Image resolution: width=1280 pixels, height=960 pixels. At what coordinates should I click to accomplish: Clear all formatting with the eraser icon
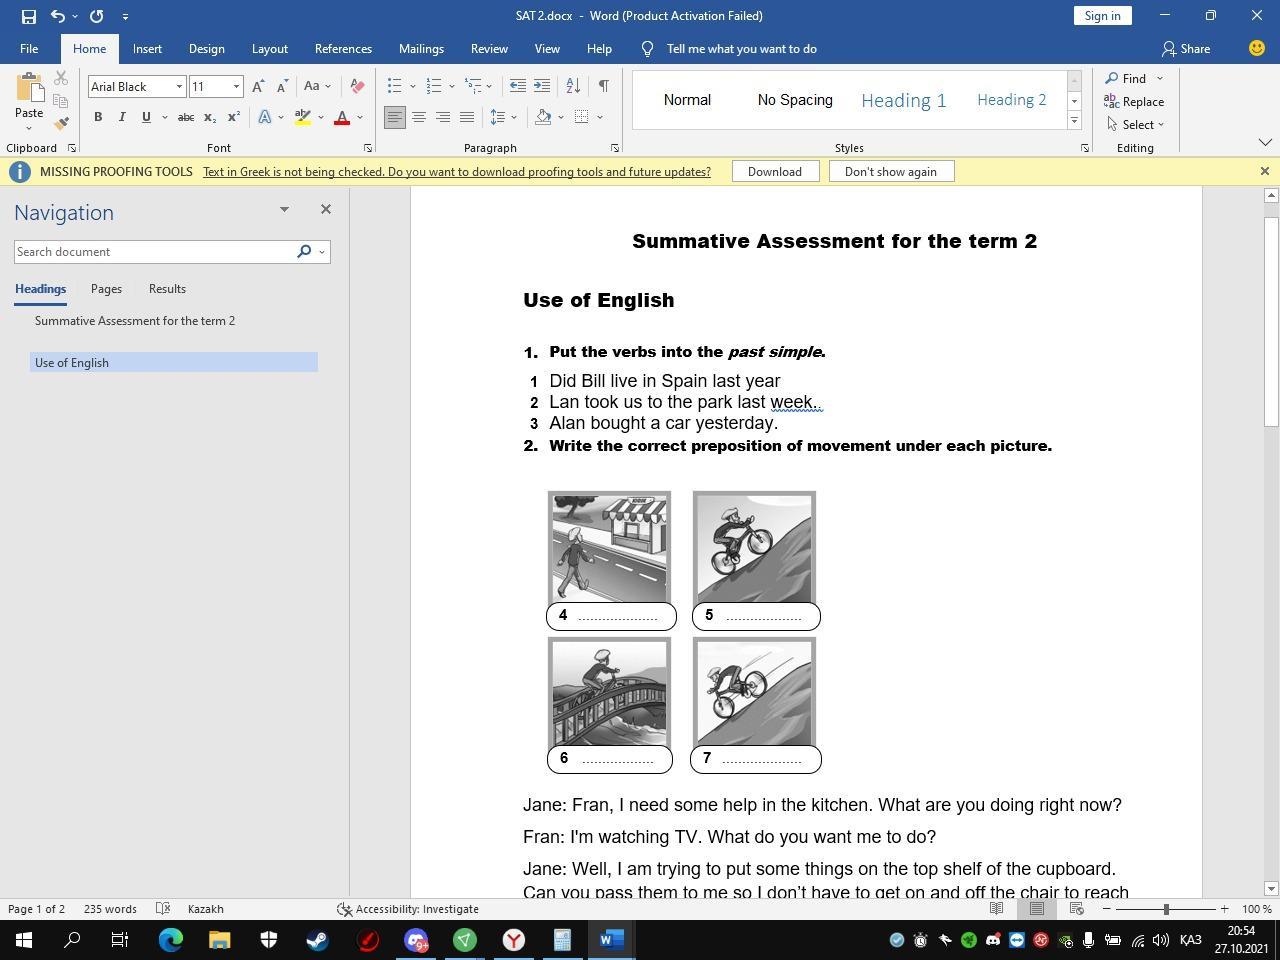(357, 86)
